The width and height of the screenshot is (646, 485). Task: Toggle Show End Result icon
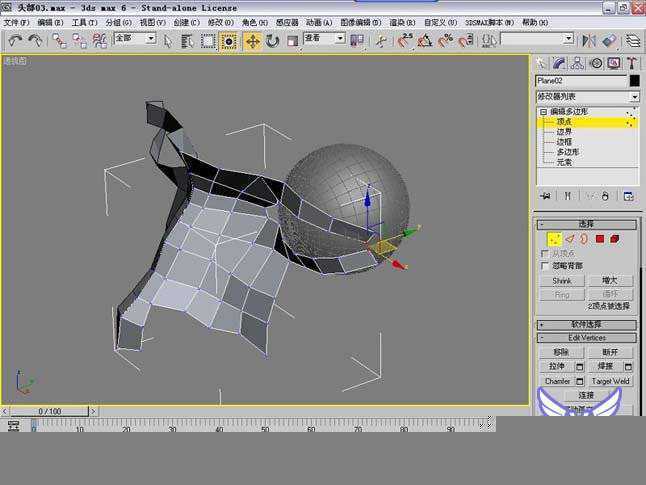(x=568, y=196)
